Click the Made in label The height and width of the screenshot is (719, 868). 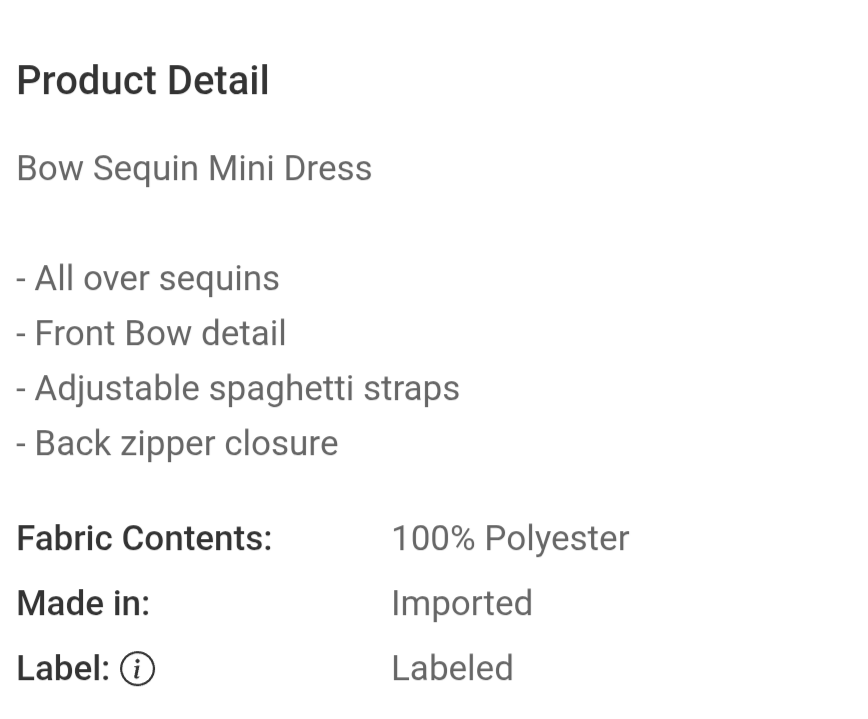(83, 603)
